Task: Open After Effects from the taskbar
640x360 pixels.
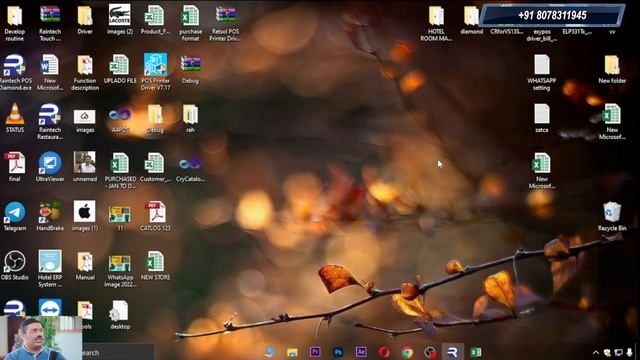Action: coord(361,352)
